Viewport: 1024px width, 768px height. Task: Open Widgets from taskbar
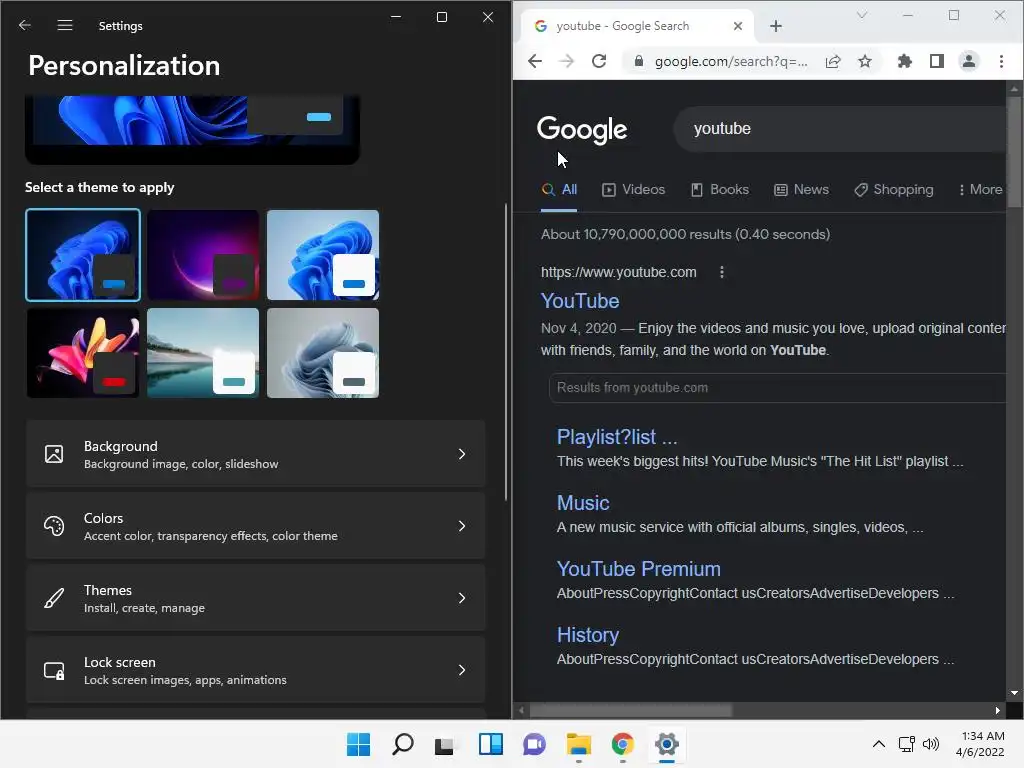click(490, 744)
